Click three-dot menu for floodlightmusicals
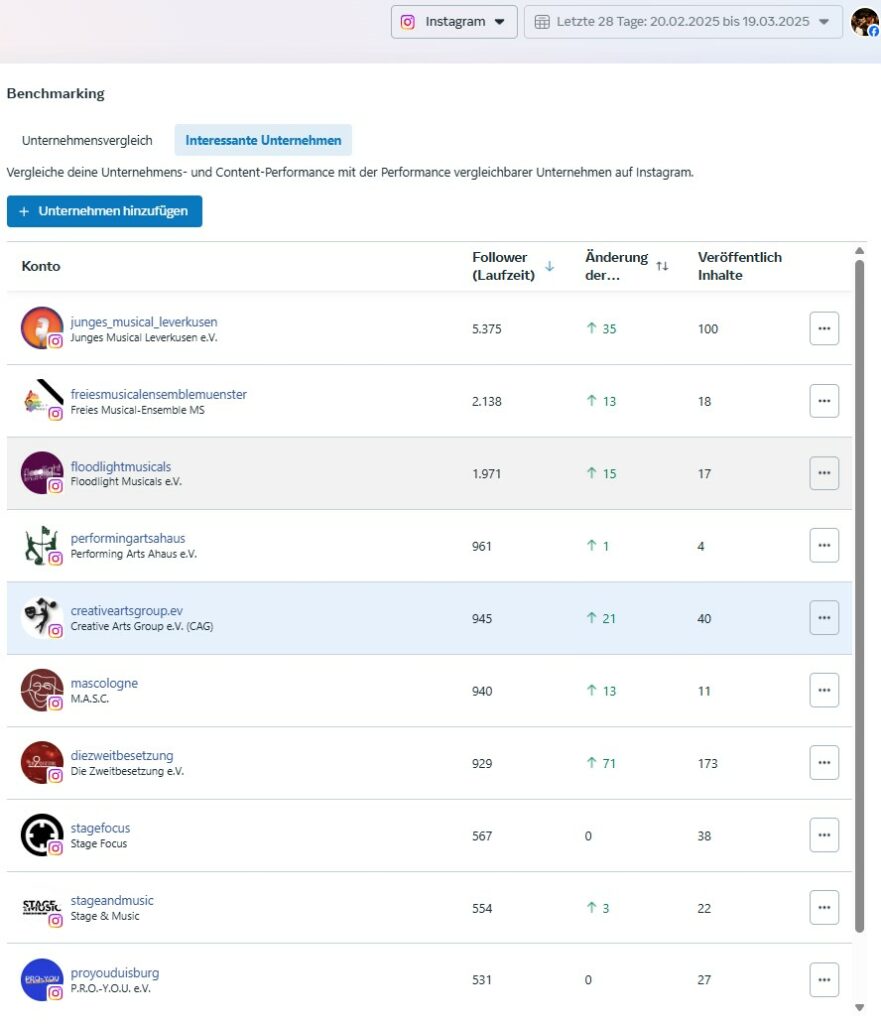881x1024 pixels. click(824, 473)
